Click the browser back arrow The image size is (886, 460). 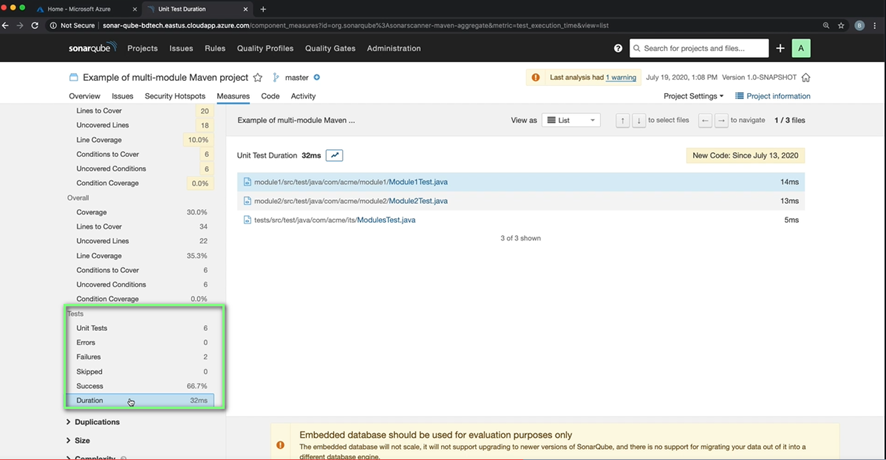(x=6, y=25)
